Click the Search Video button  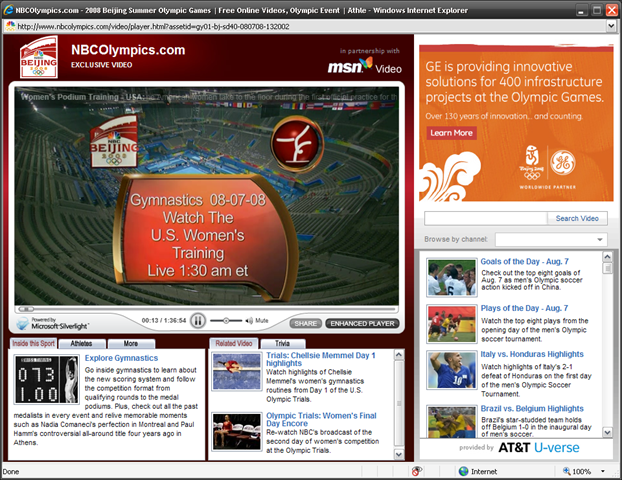click(x=577, y=218)
